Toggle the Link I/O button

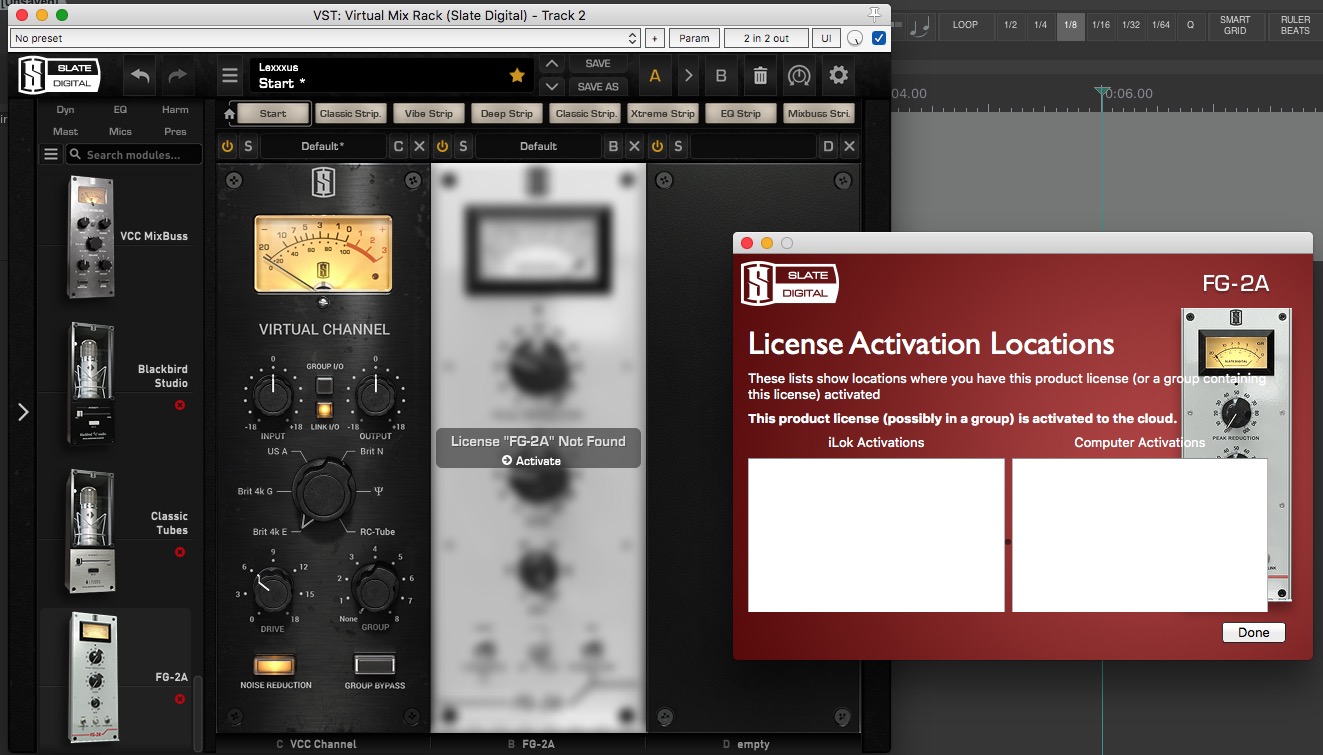pos(324,410)
